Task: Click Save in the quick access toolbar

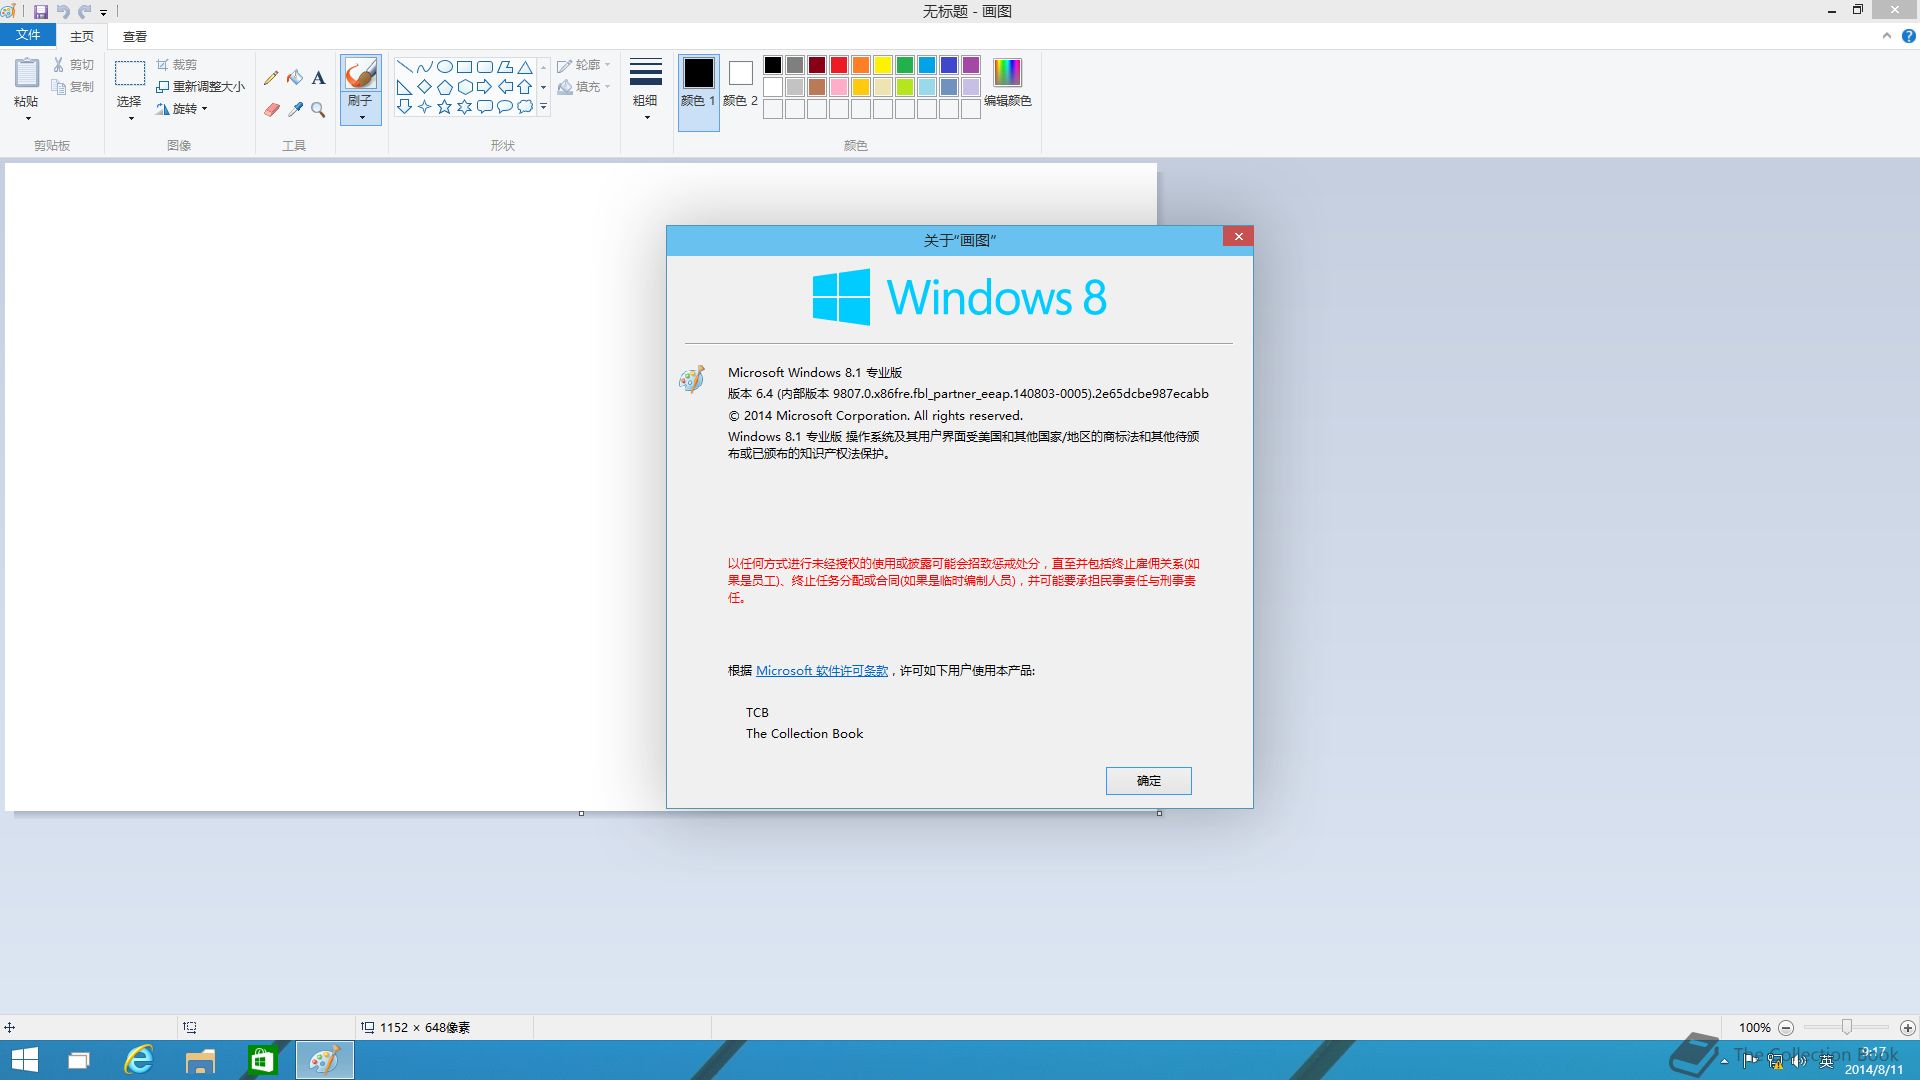Action: coord(41,12)
